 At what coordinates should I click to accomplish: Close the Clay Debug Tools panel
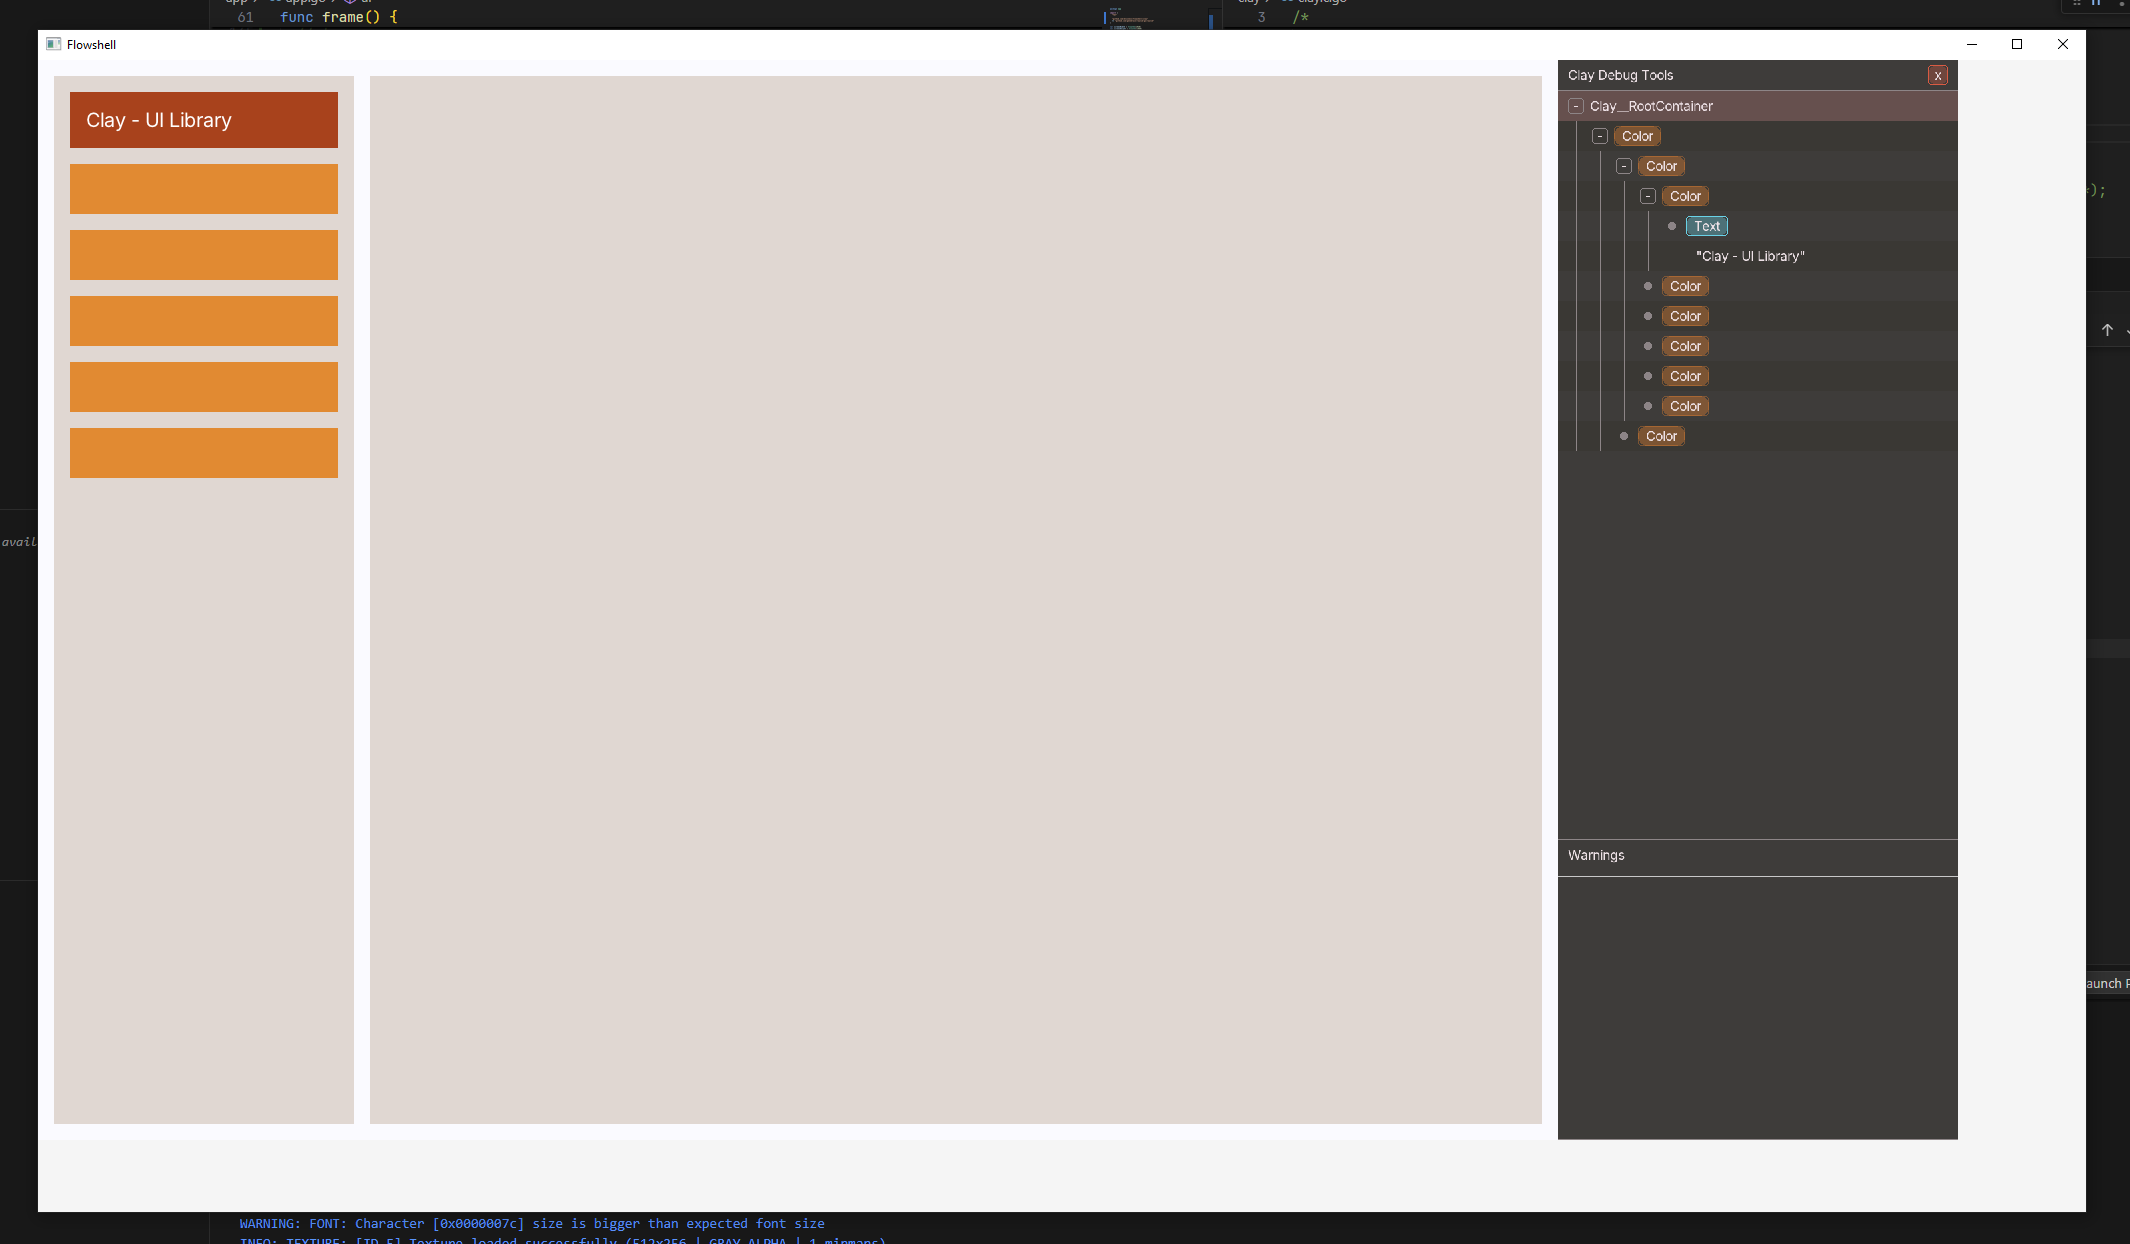pyautogui.click(x=1937, y=76)
